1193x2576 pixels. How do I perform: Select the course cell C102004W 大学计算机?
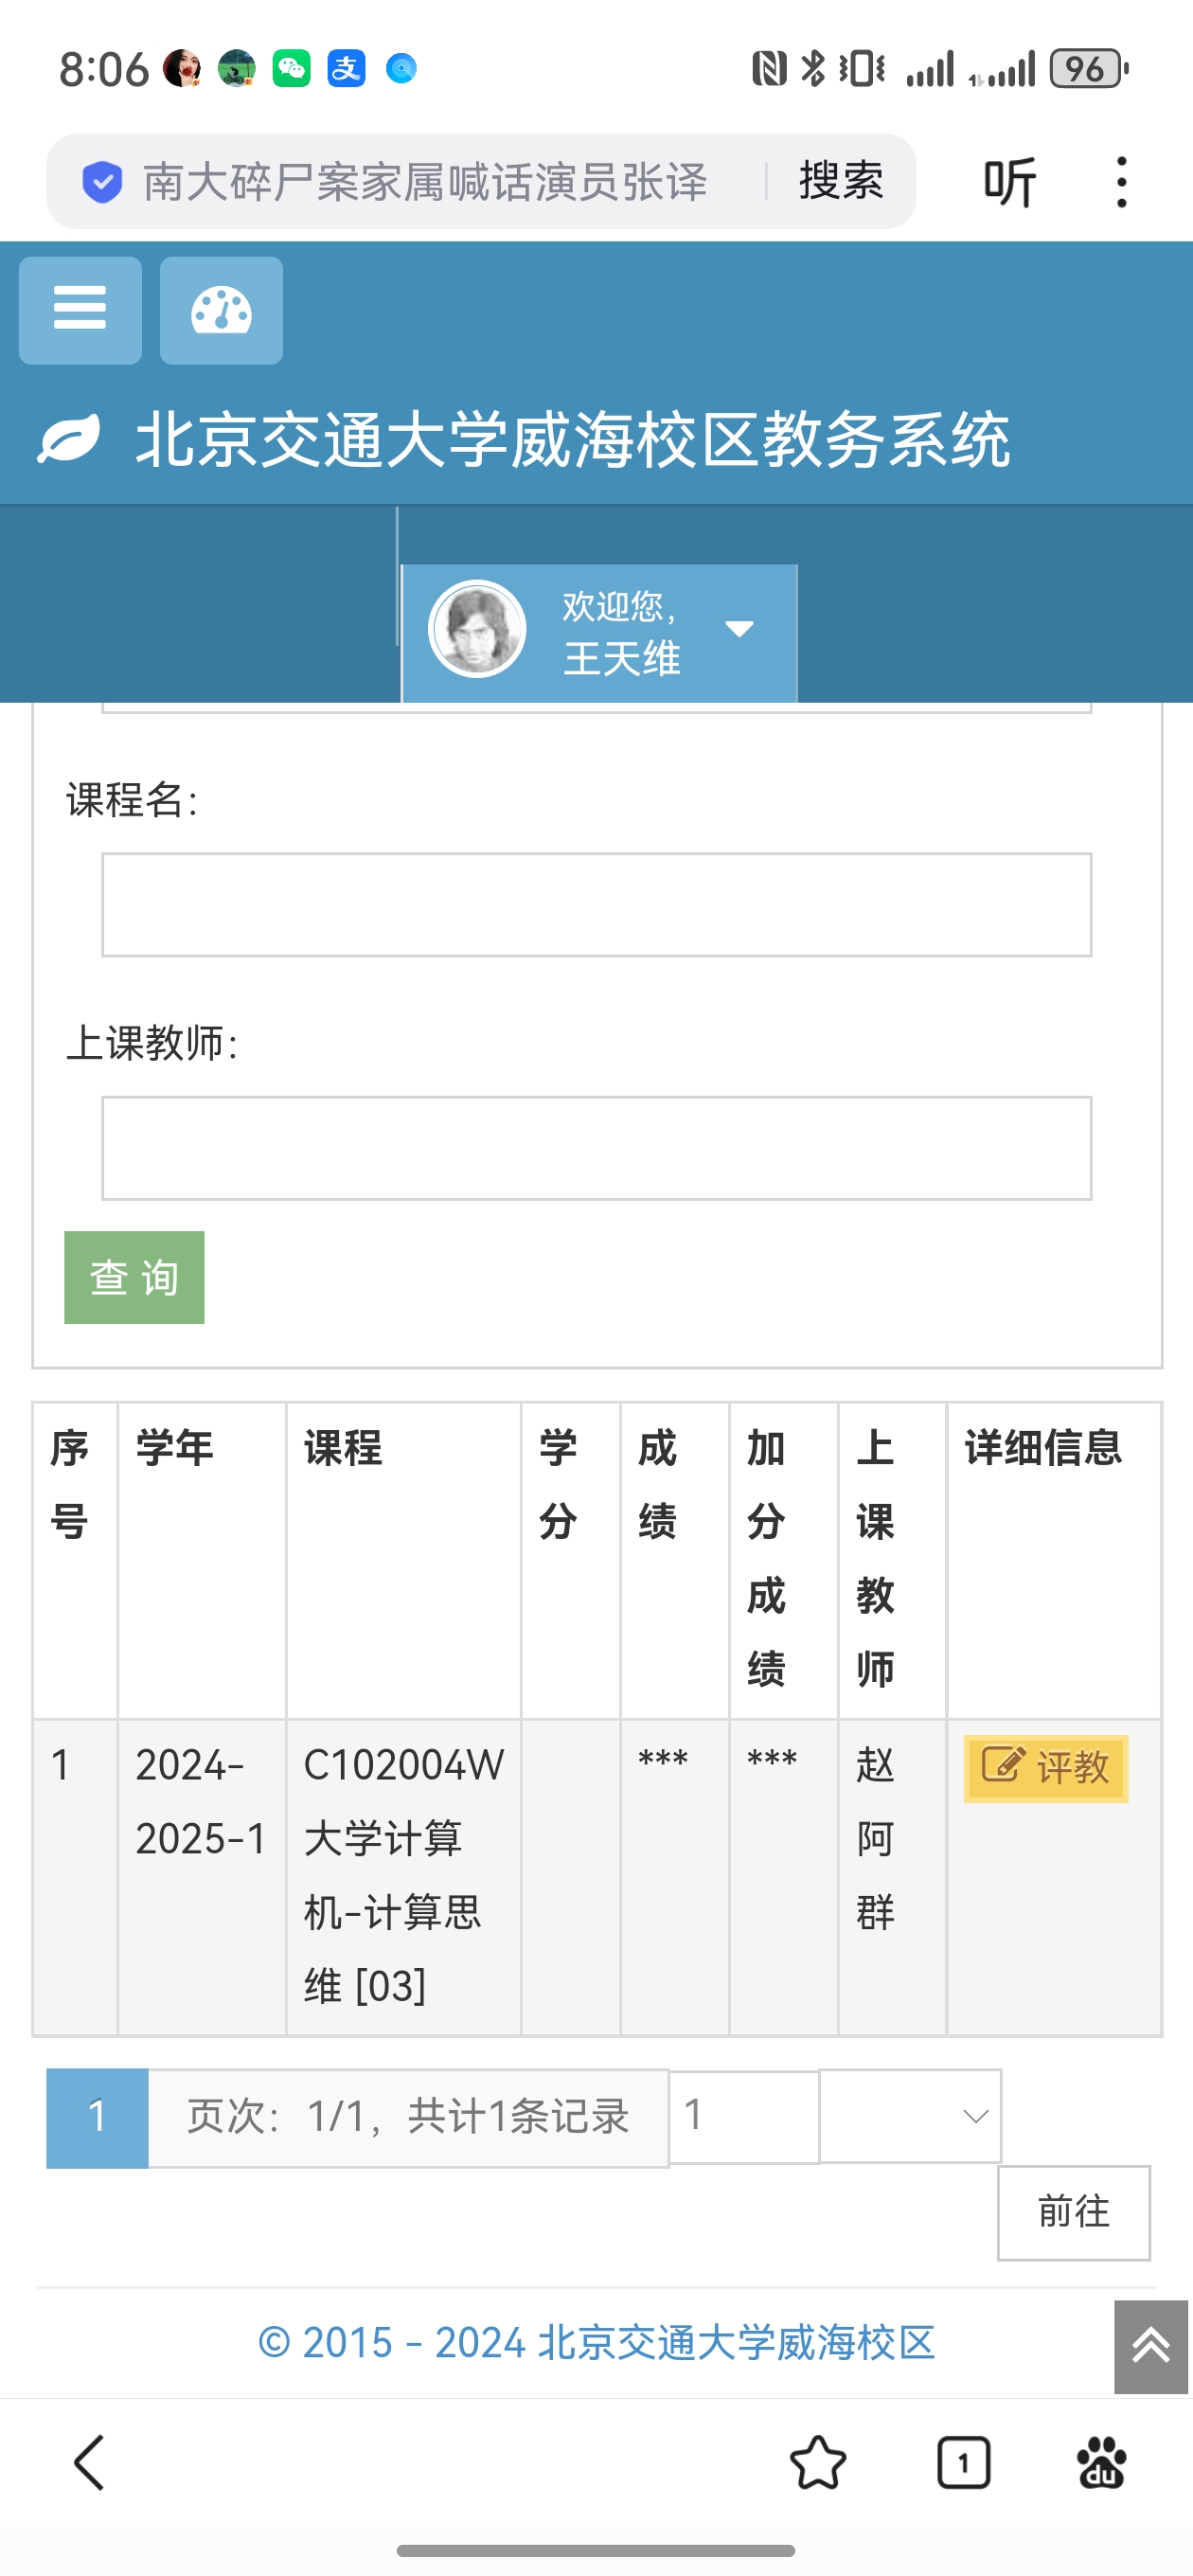(x=404, y=1876)
